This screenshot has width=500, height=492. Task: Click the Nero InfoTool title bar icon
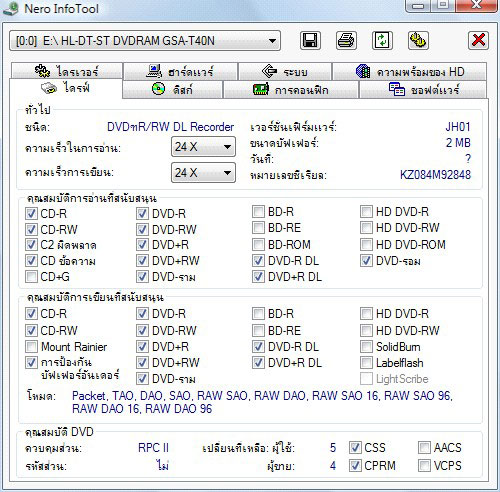(11, 8)
